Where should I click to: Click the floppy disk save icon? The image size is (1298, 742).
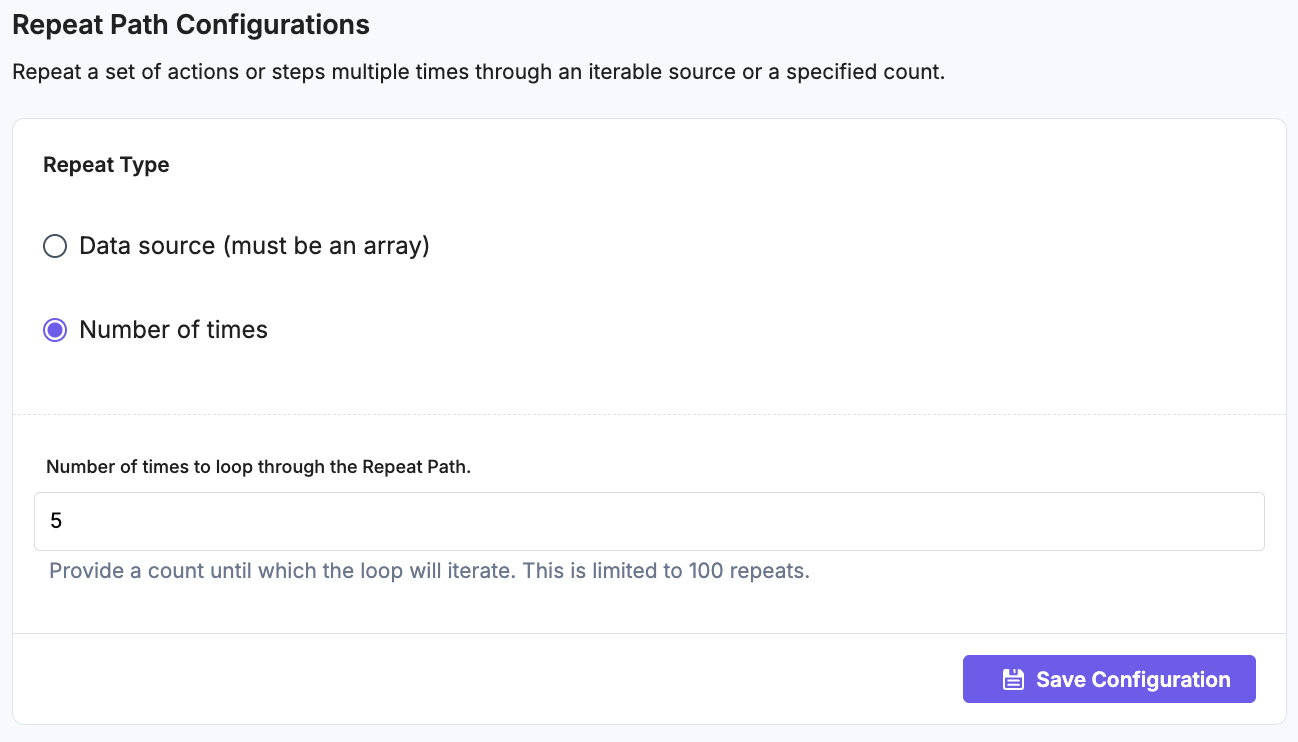point(1013,680)
